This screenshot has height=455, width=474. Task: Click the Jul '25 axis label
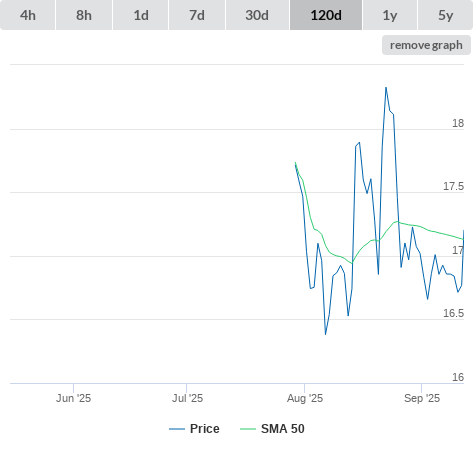187,398
